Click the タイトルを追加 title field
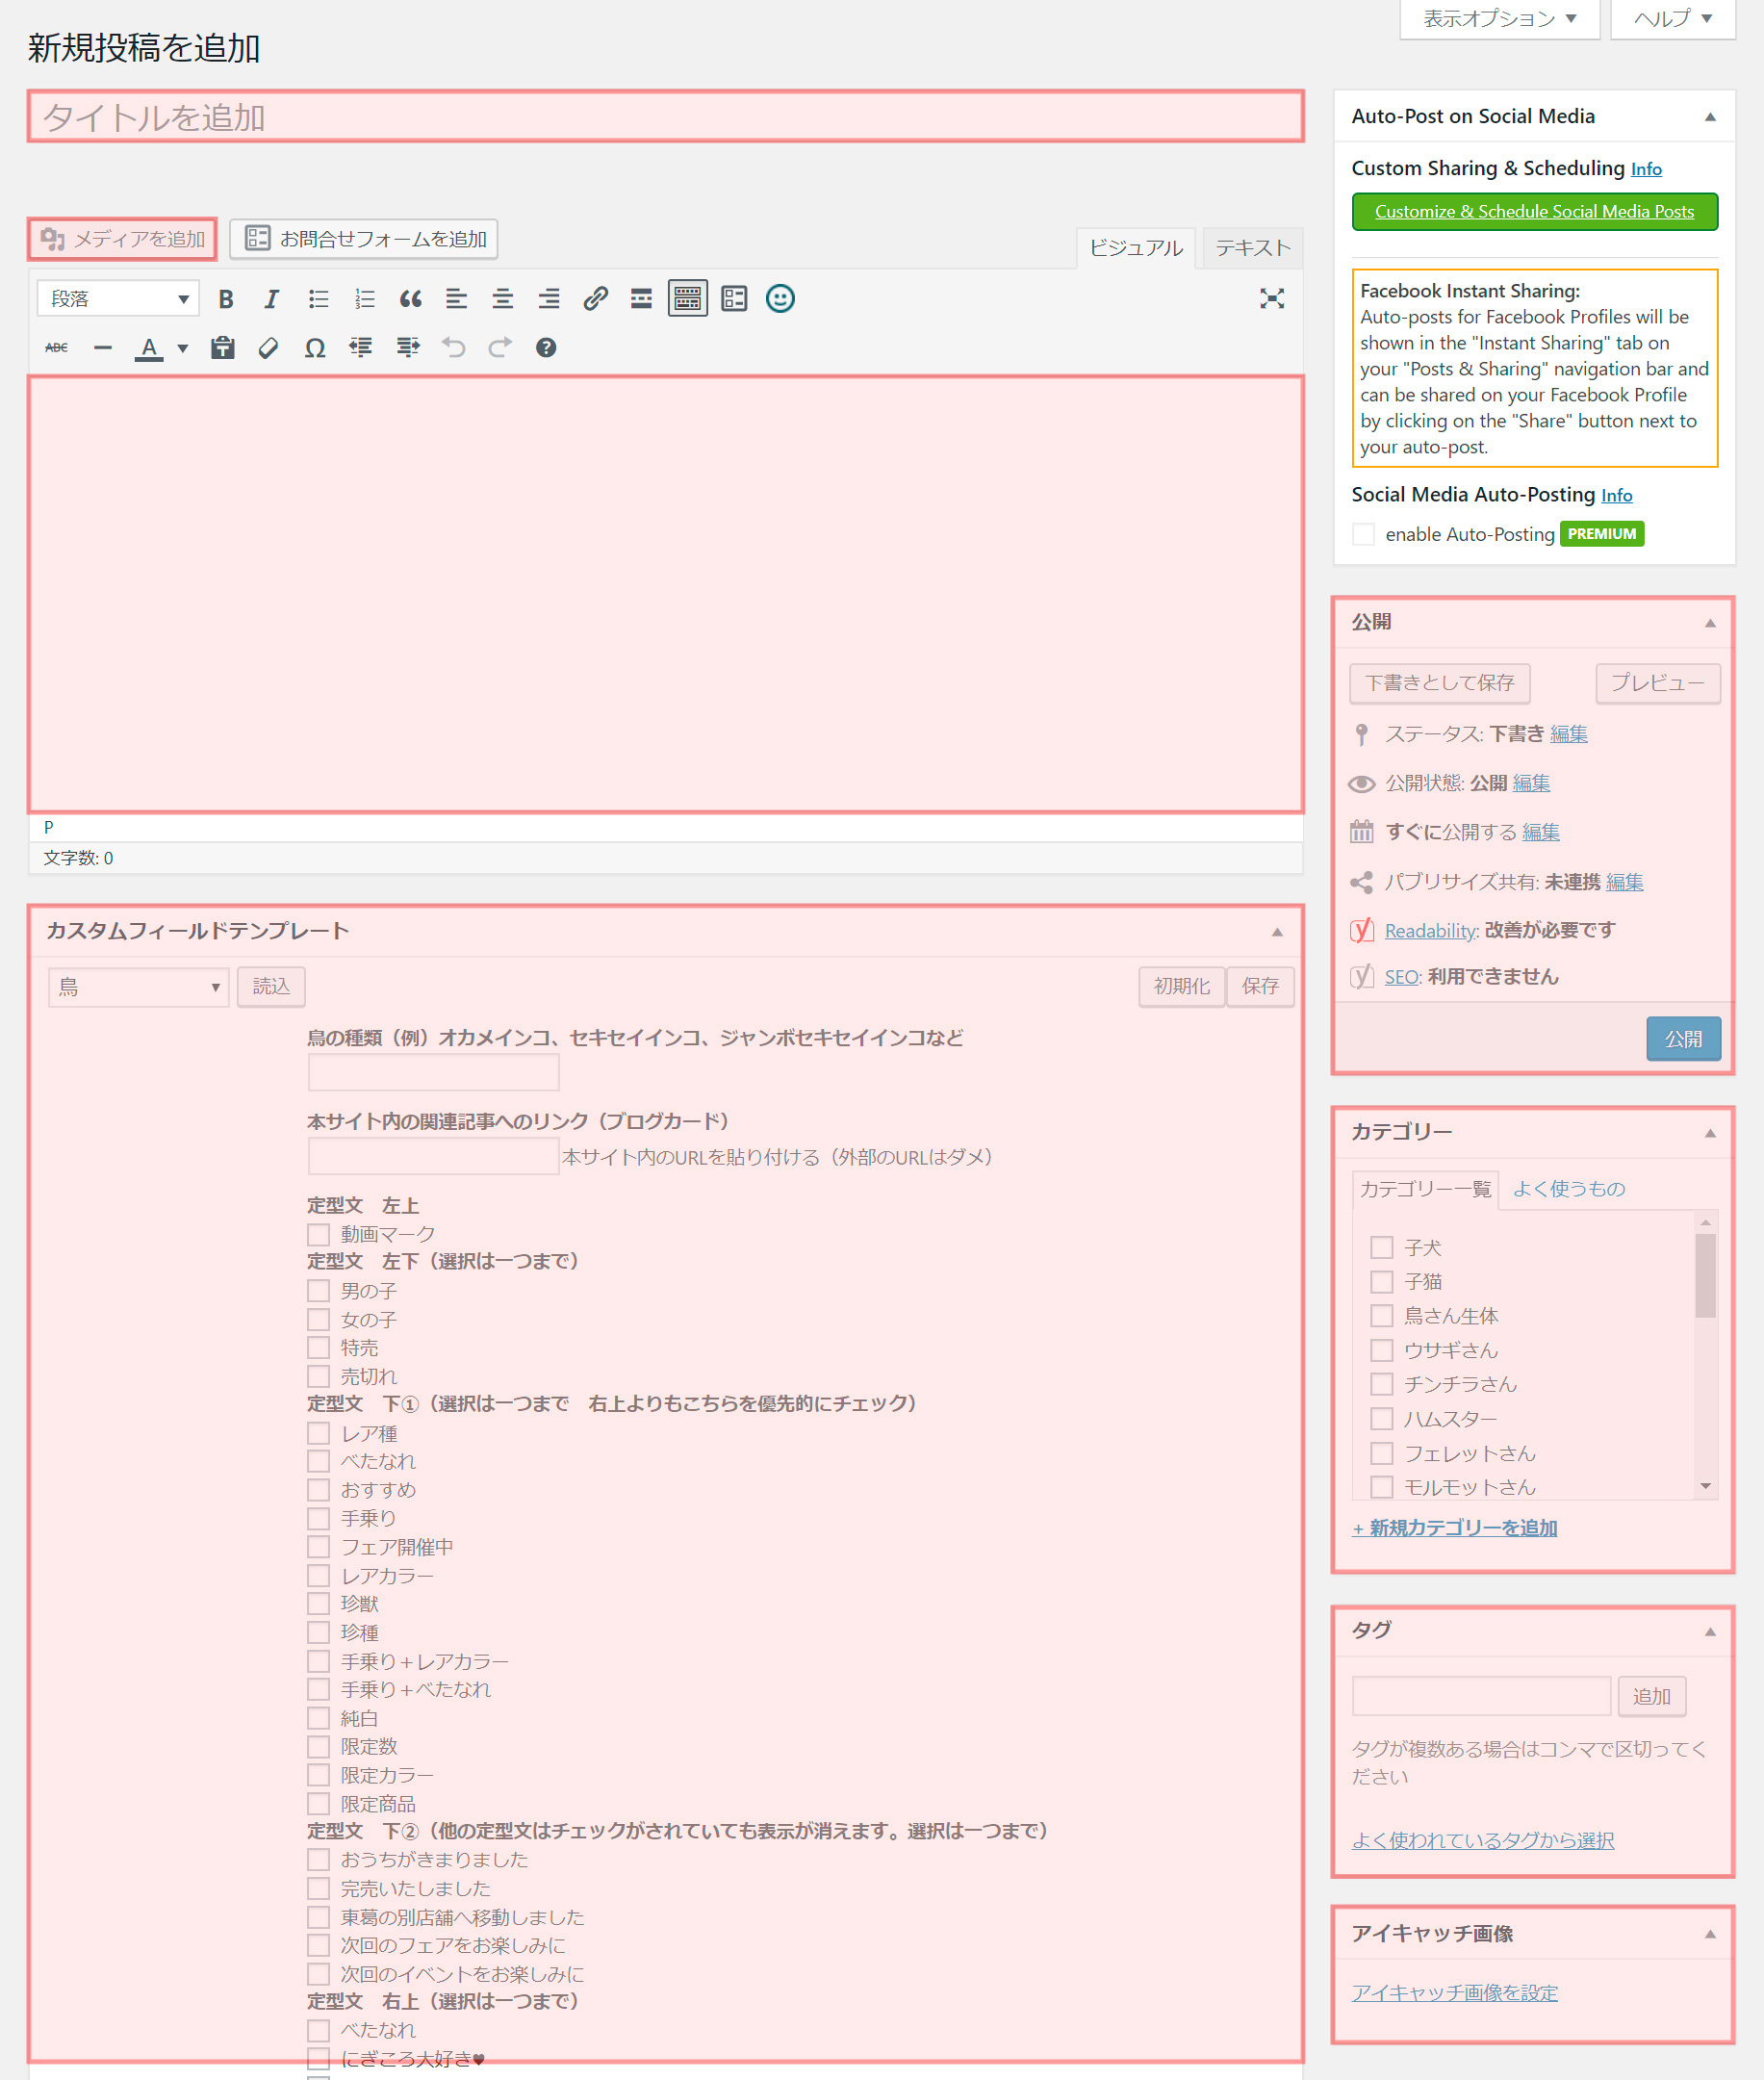 [x=665, y=117]
